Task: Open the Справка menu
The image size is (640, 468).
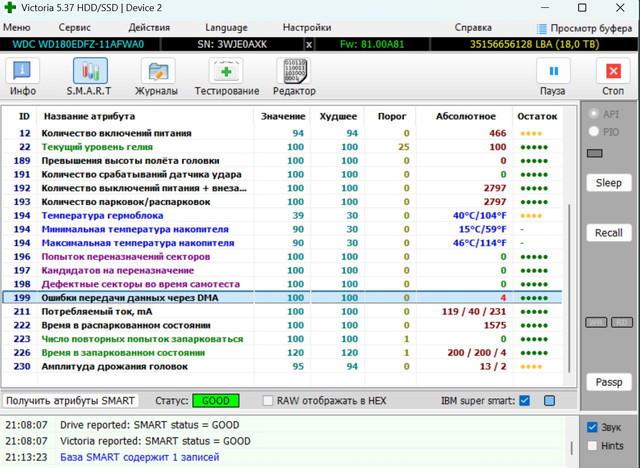Action: point(473,28)
